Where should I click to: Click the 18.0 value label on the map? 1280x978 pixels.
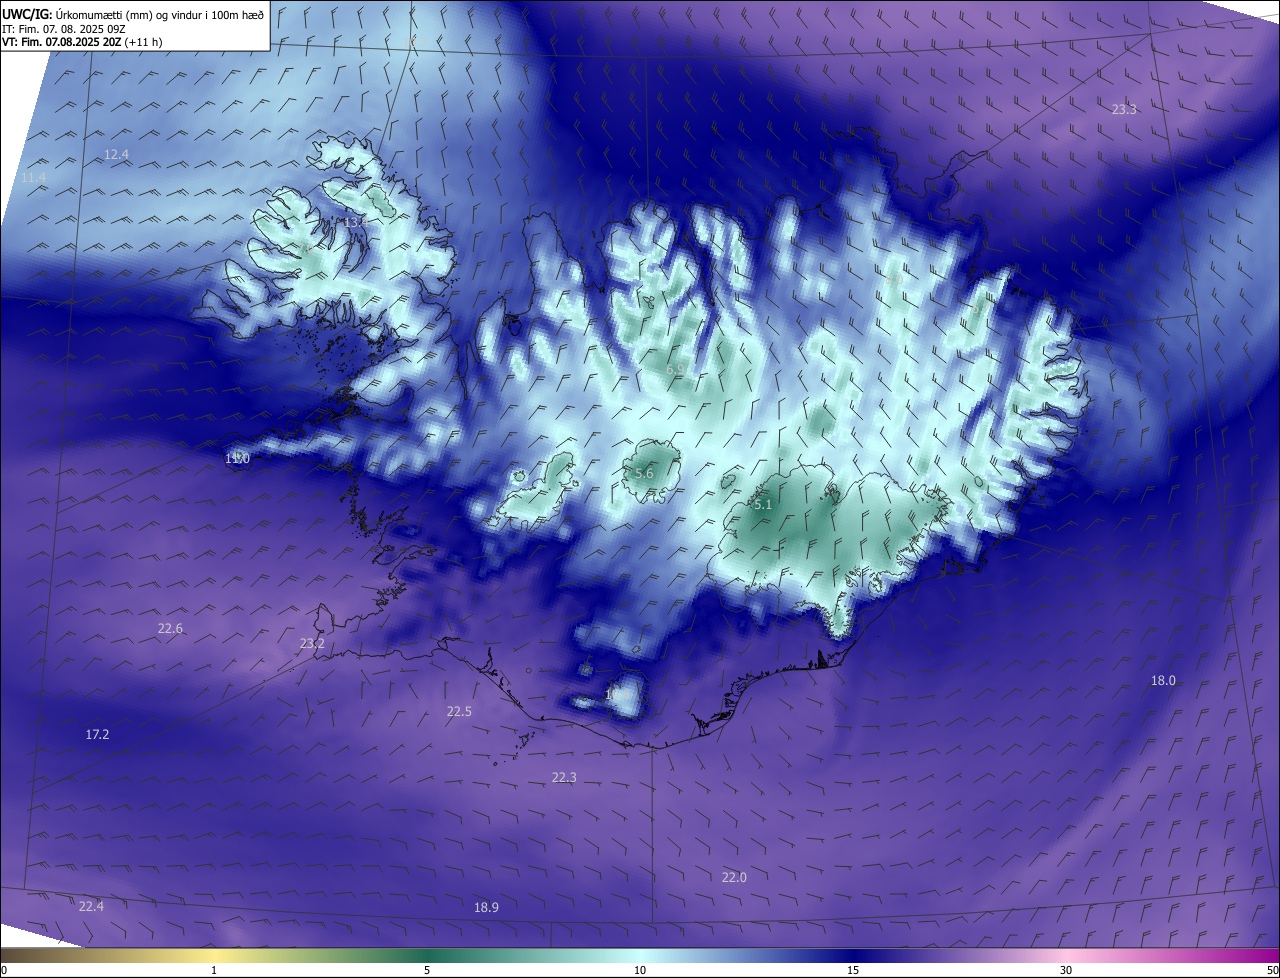point(1163,680)
